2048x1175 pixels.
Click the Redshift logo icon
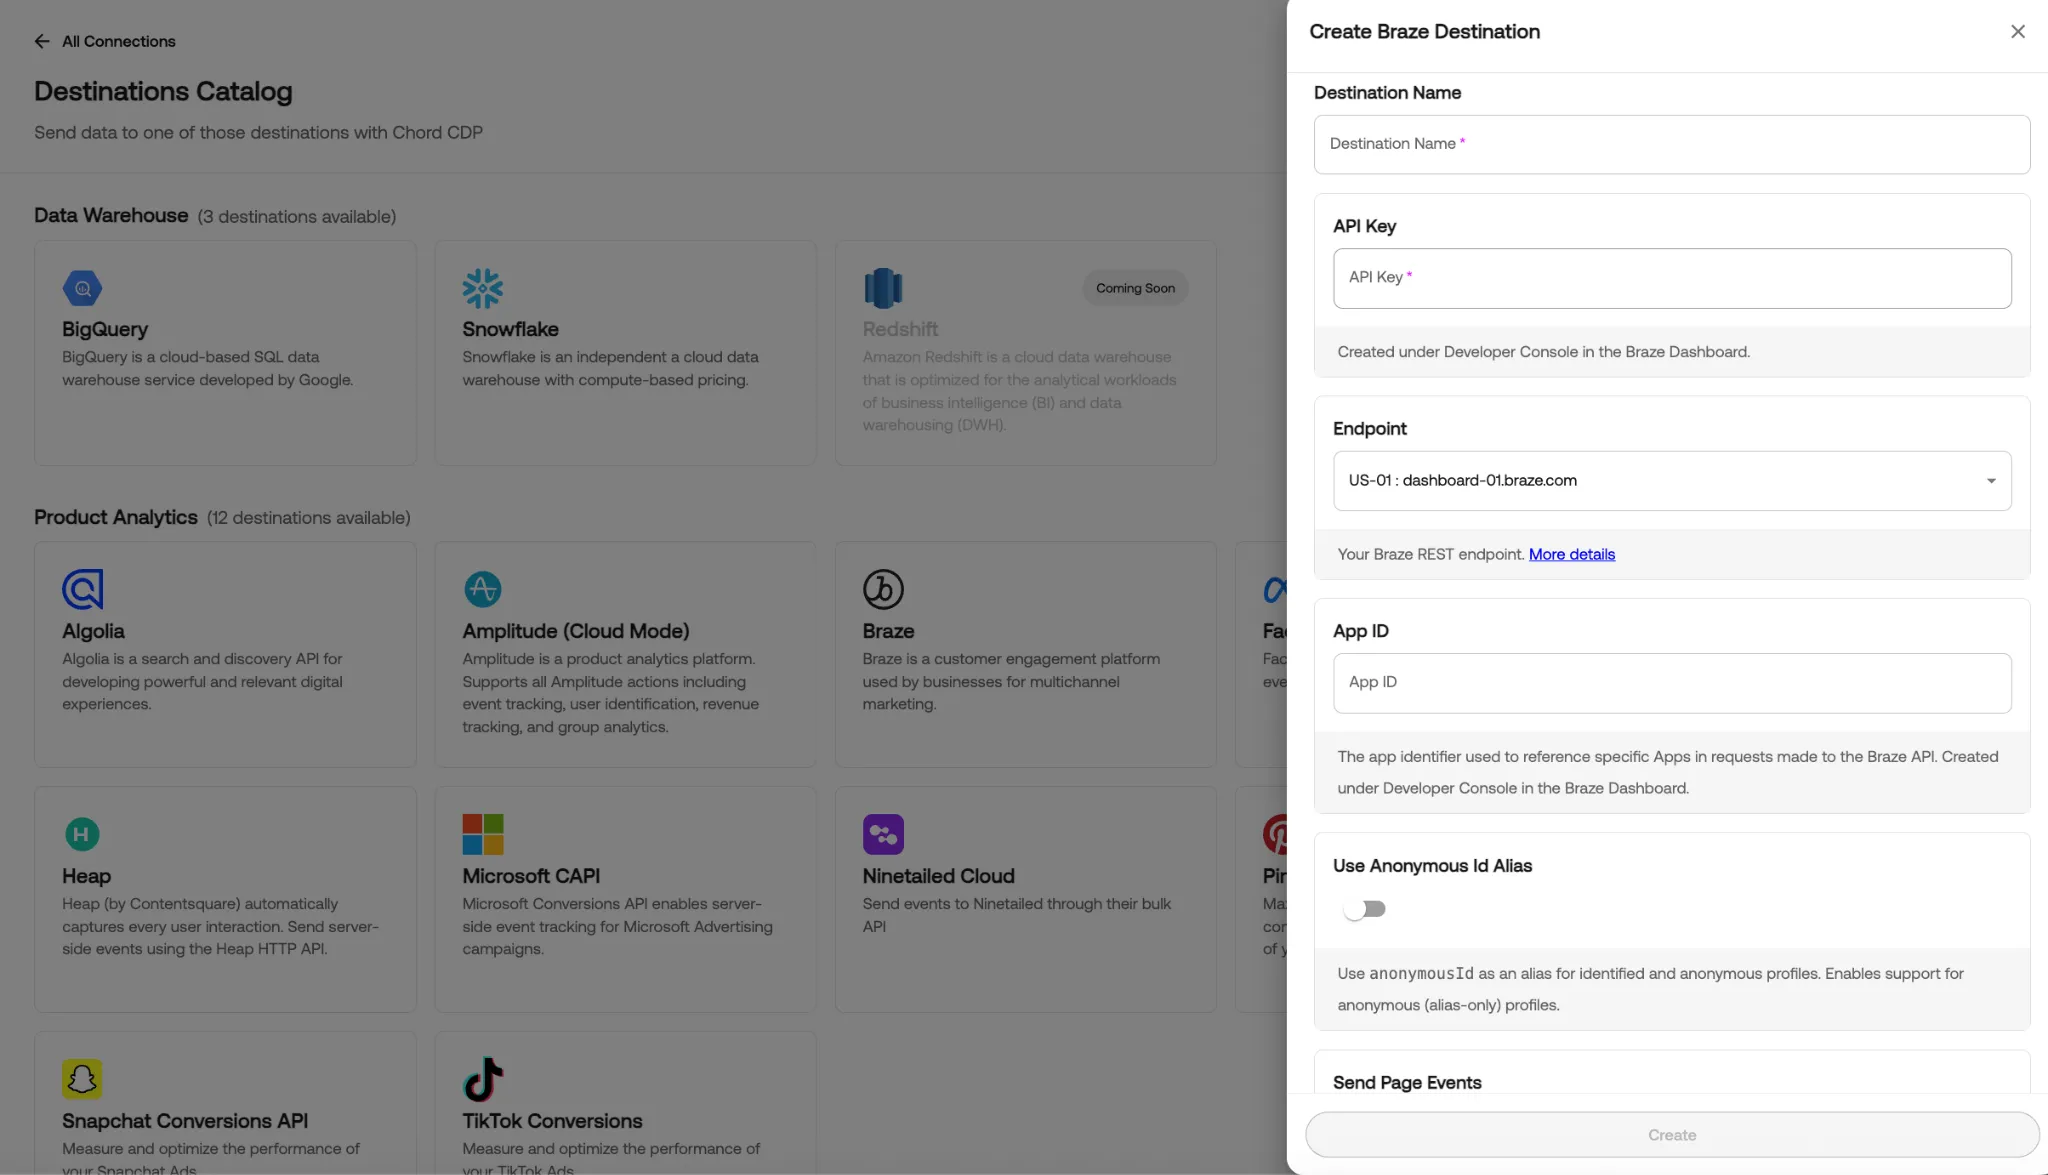click(883, 288)
